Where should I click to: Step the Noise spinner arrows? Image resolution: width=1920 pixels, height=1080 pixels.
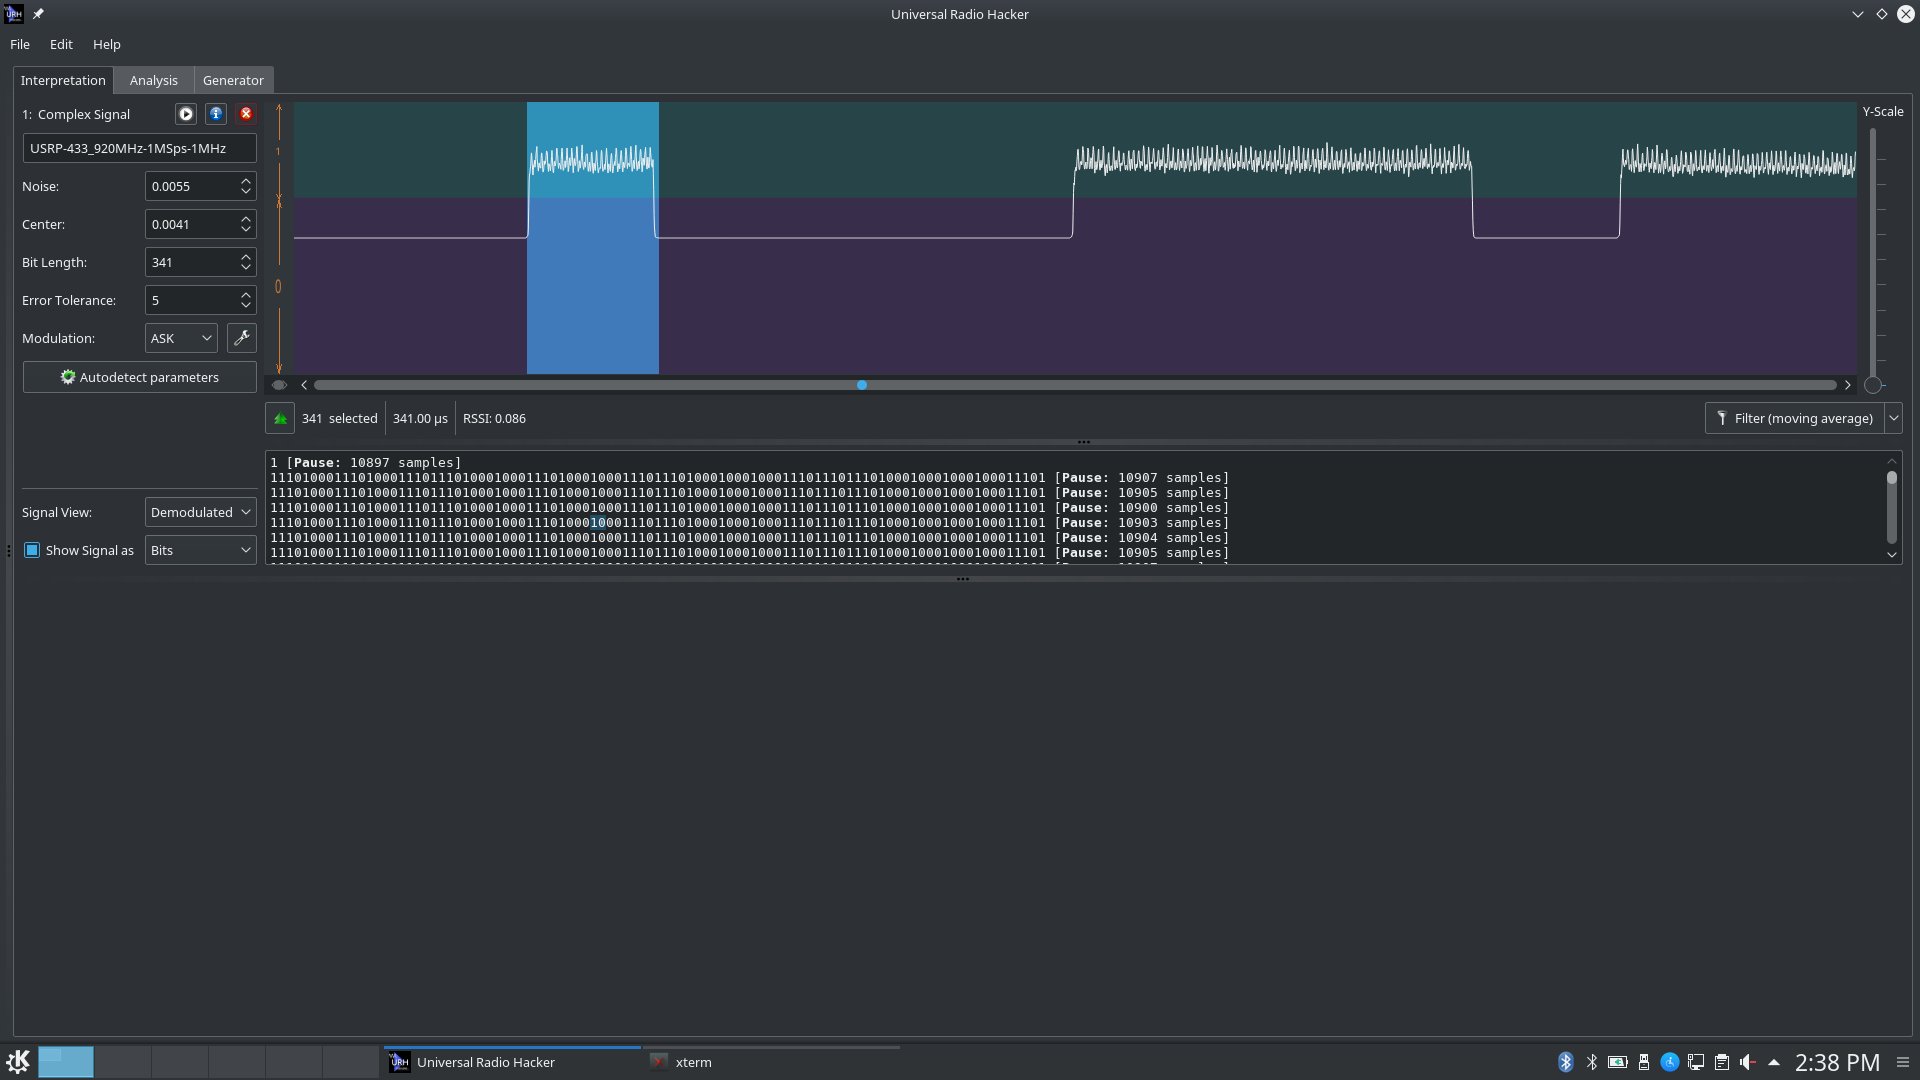click(246, 186)
